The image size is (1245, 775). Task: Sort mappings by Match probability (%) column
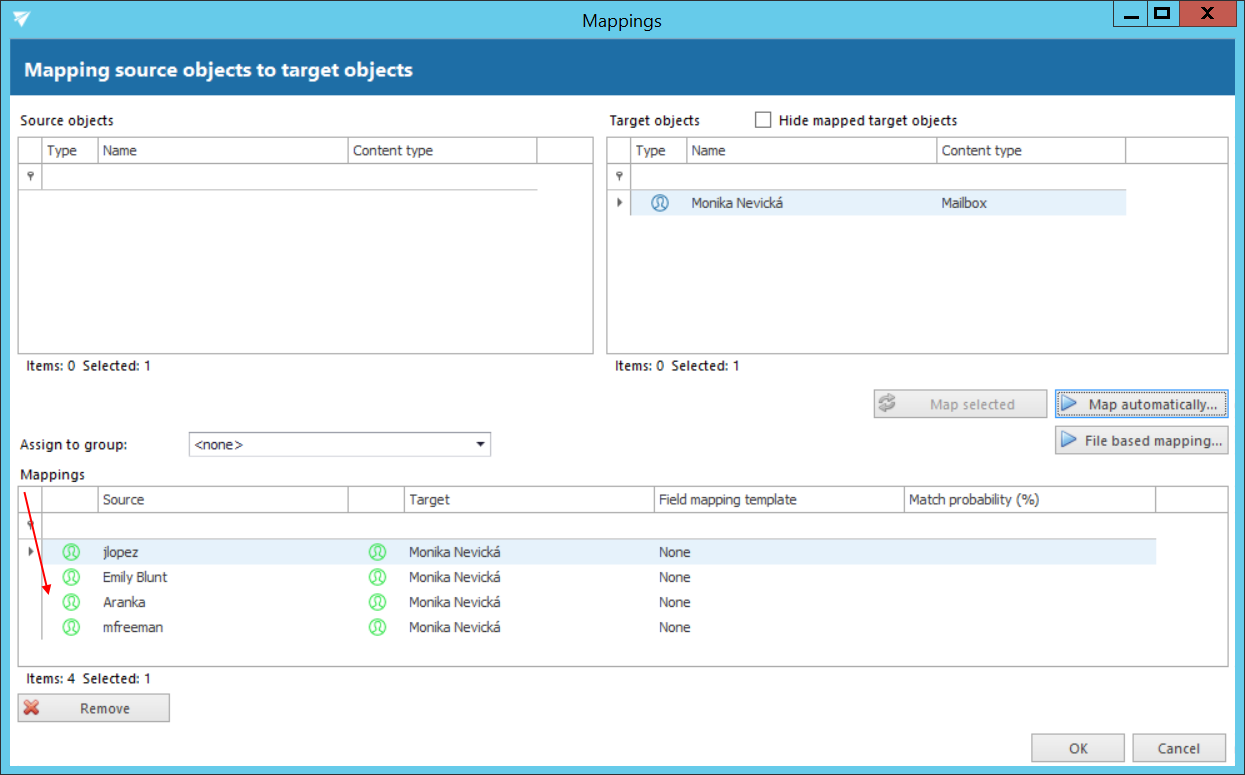coord(1028,499)
